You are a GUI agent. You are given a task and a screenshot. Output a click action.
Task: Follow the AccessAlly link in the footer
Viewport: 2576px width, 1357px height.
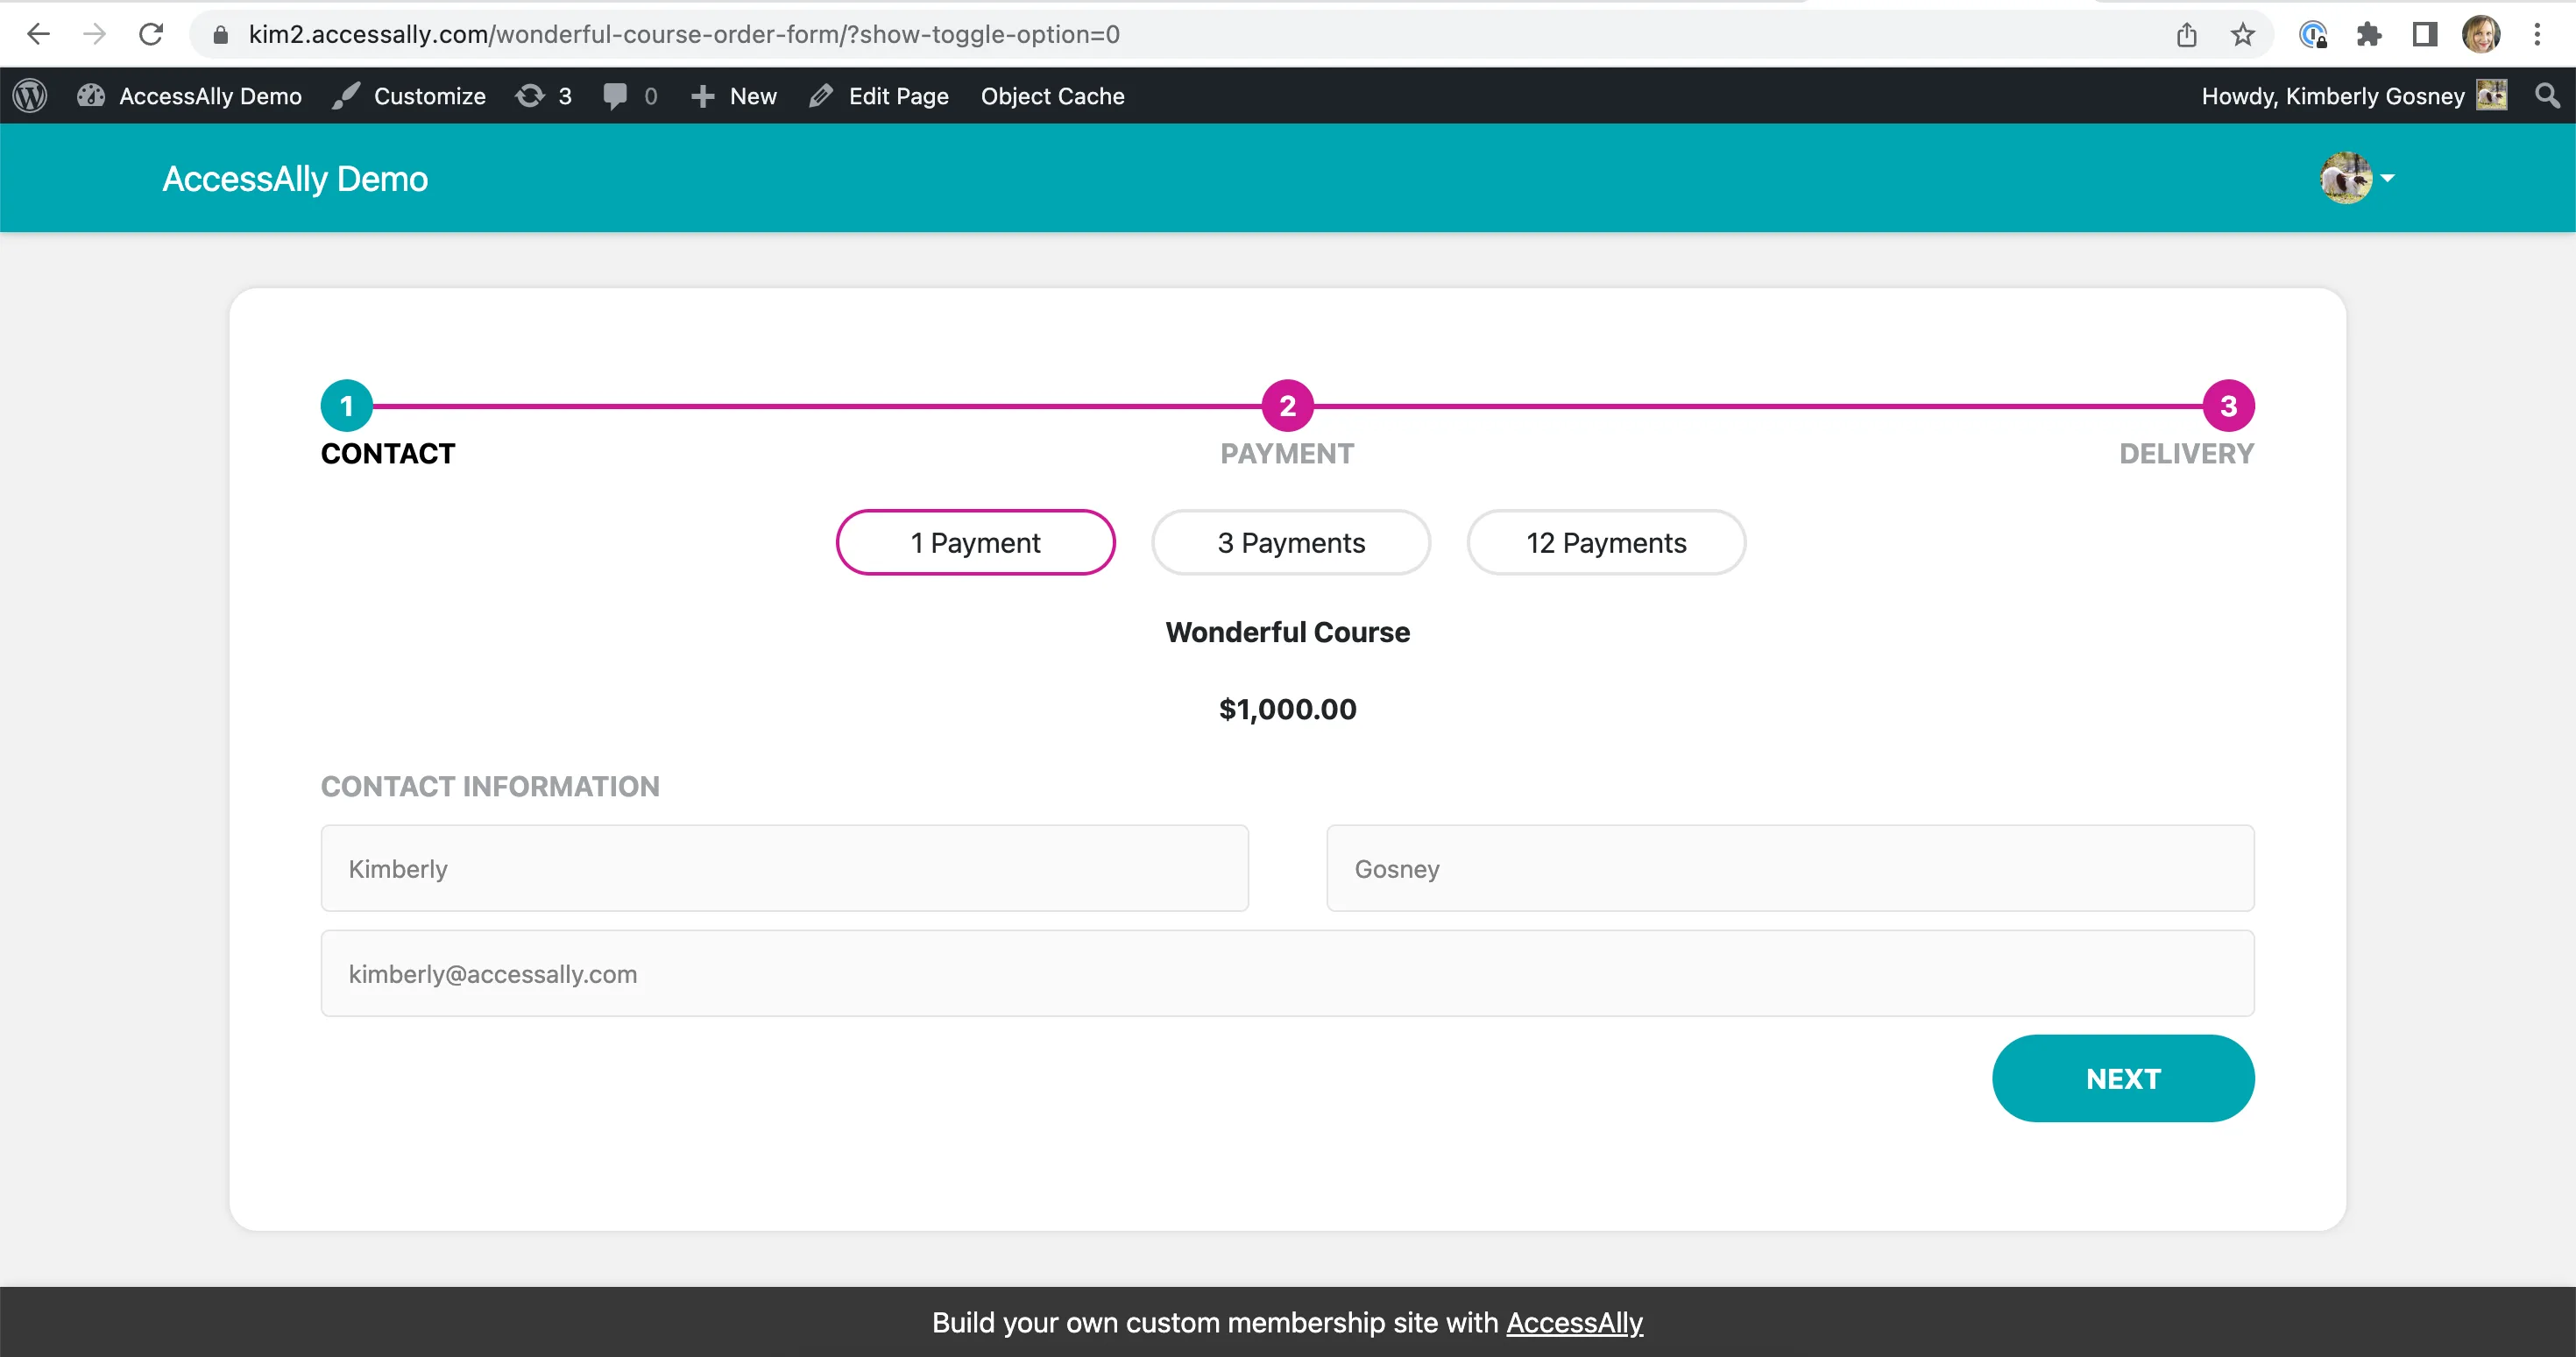click(1574, 1322)
